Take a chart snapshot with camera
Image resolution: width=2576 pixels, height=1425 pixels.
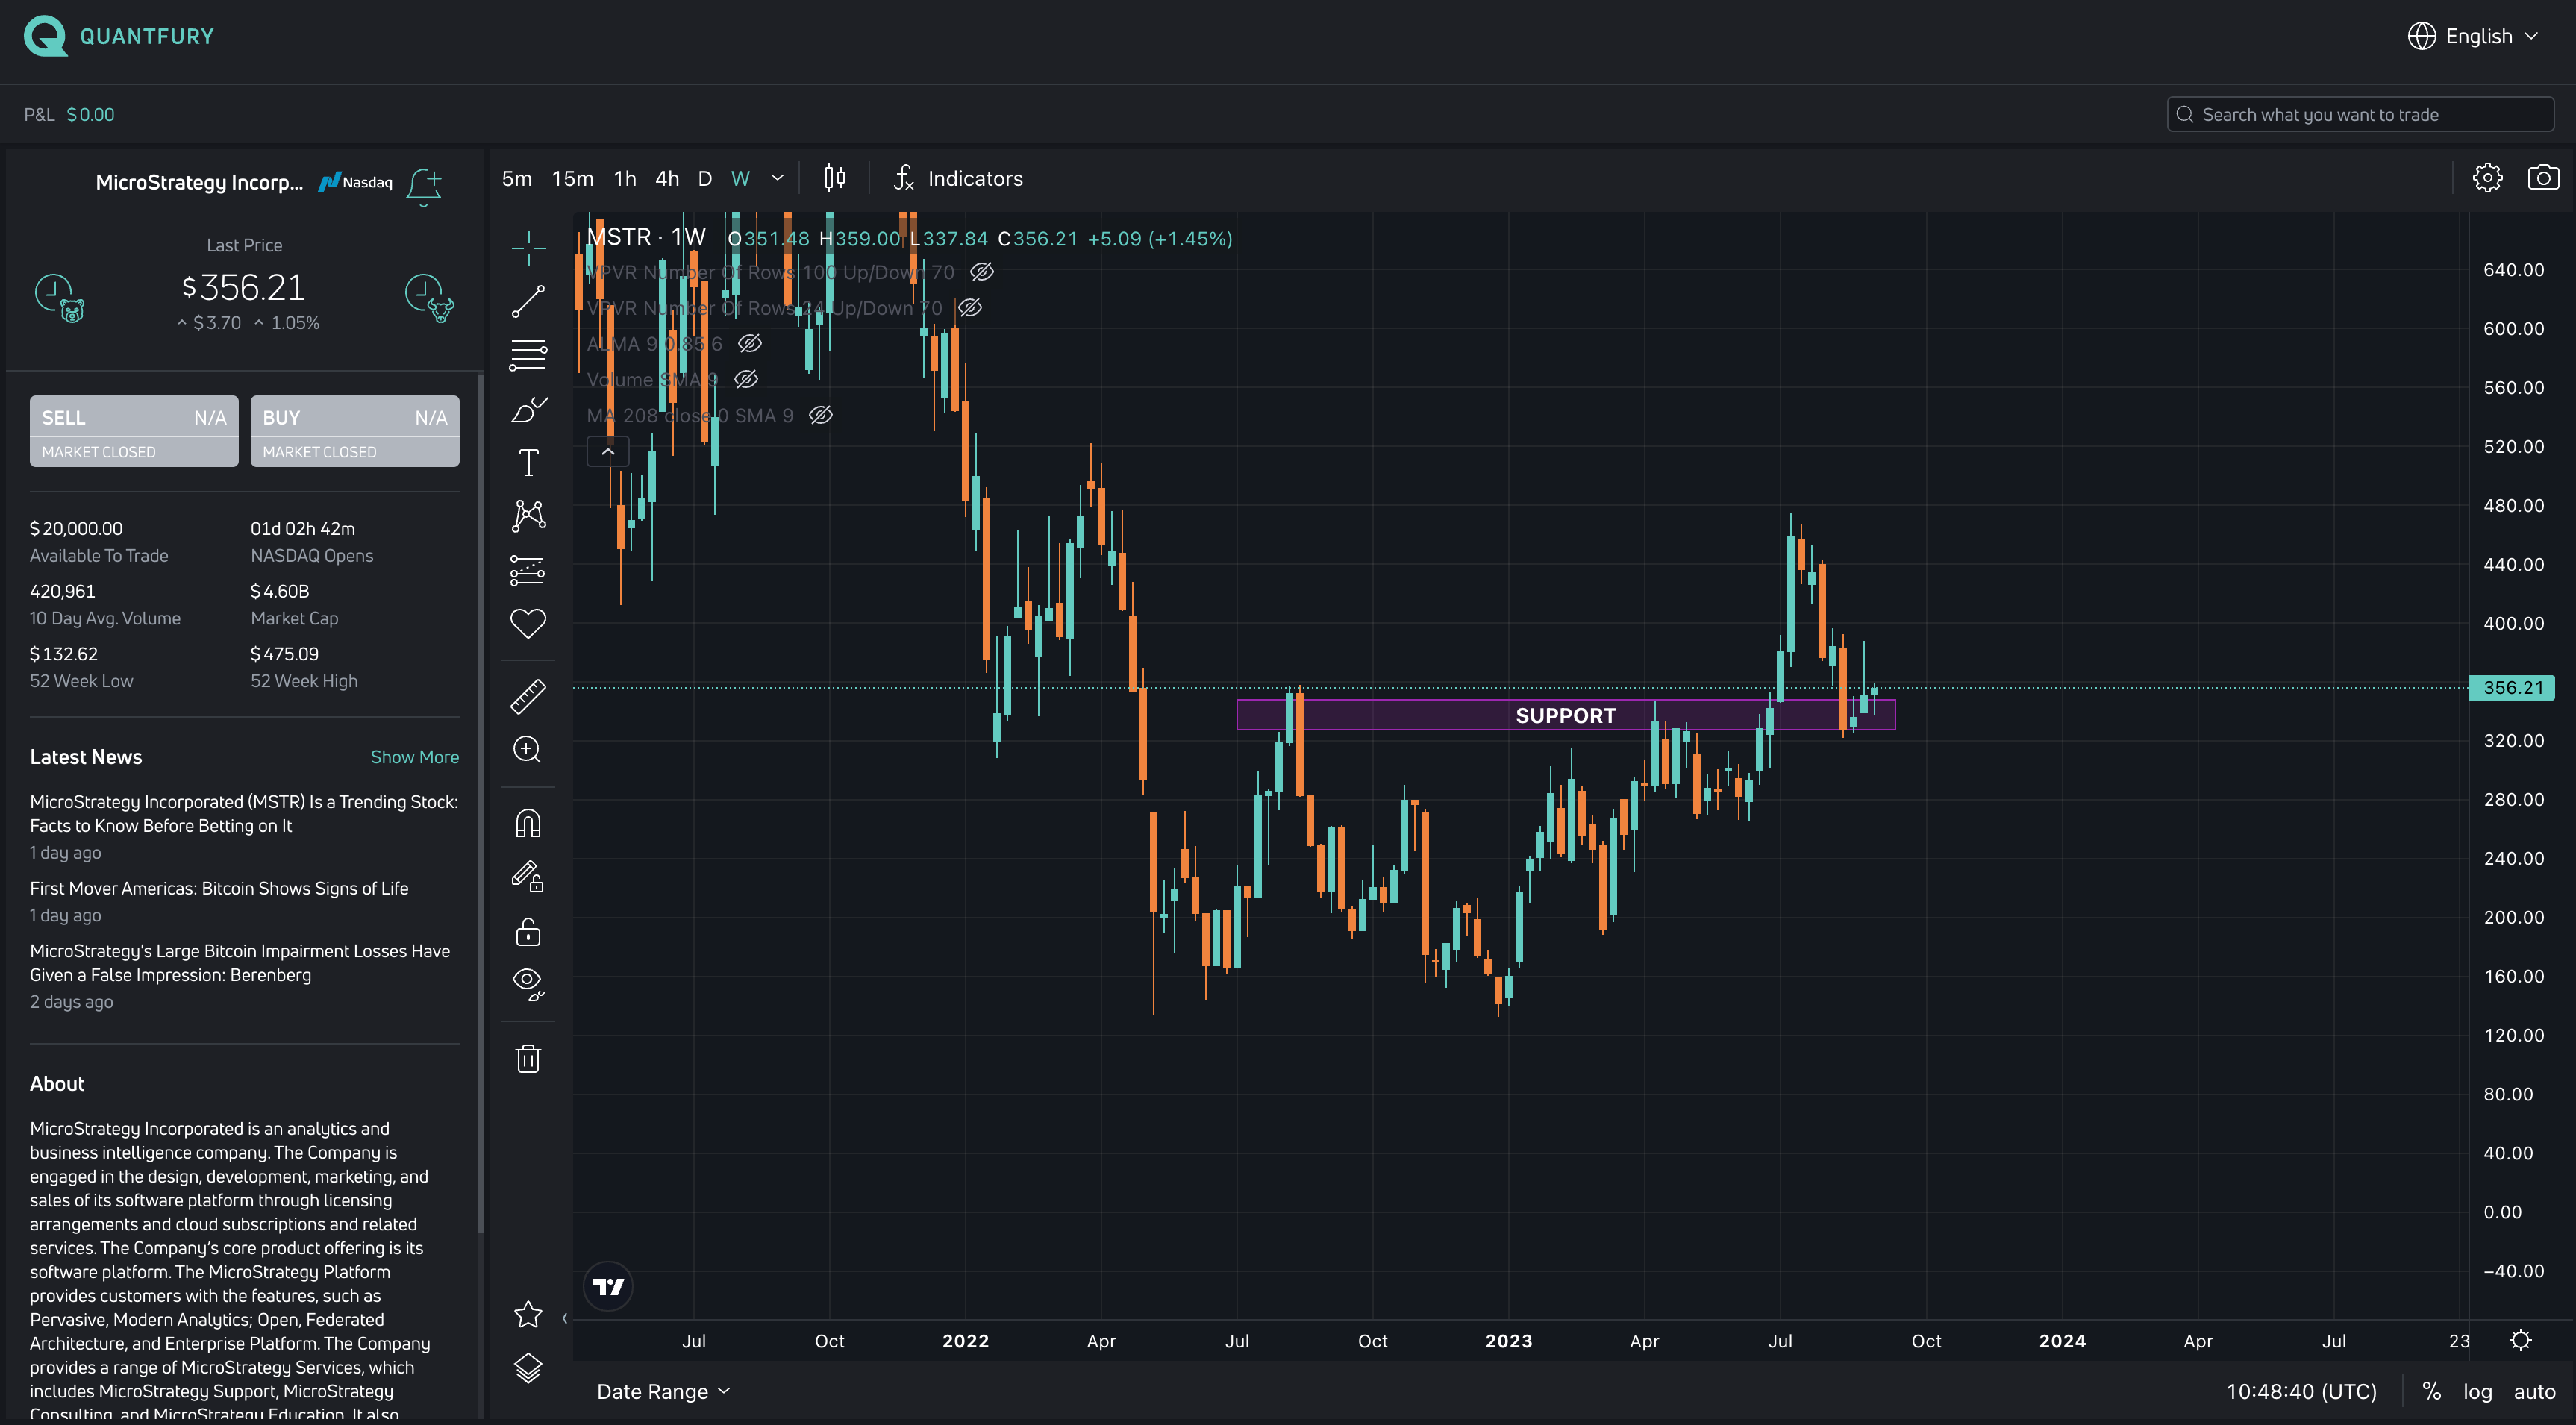pyautogui.click(x=2543, y=178)
